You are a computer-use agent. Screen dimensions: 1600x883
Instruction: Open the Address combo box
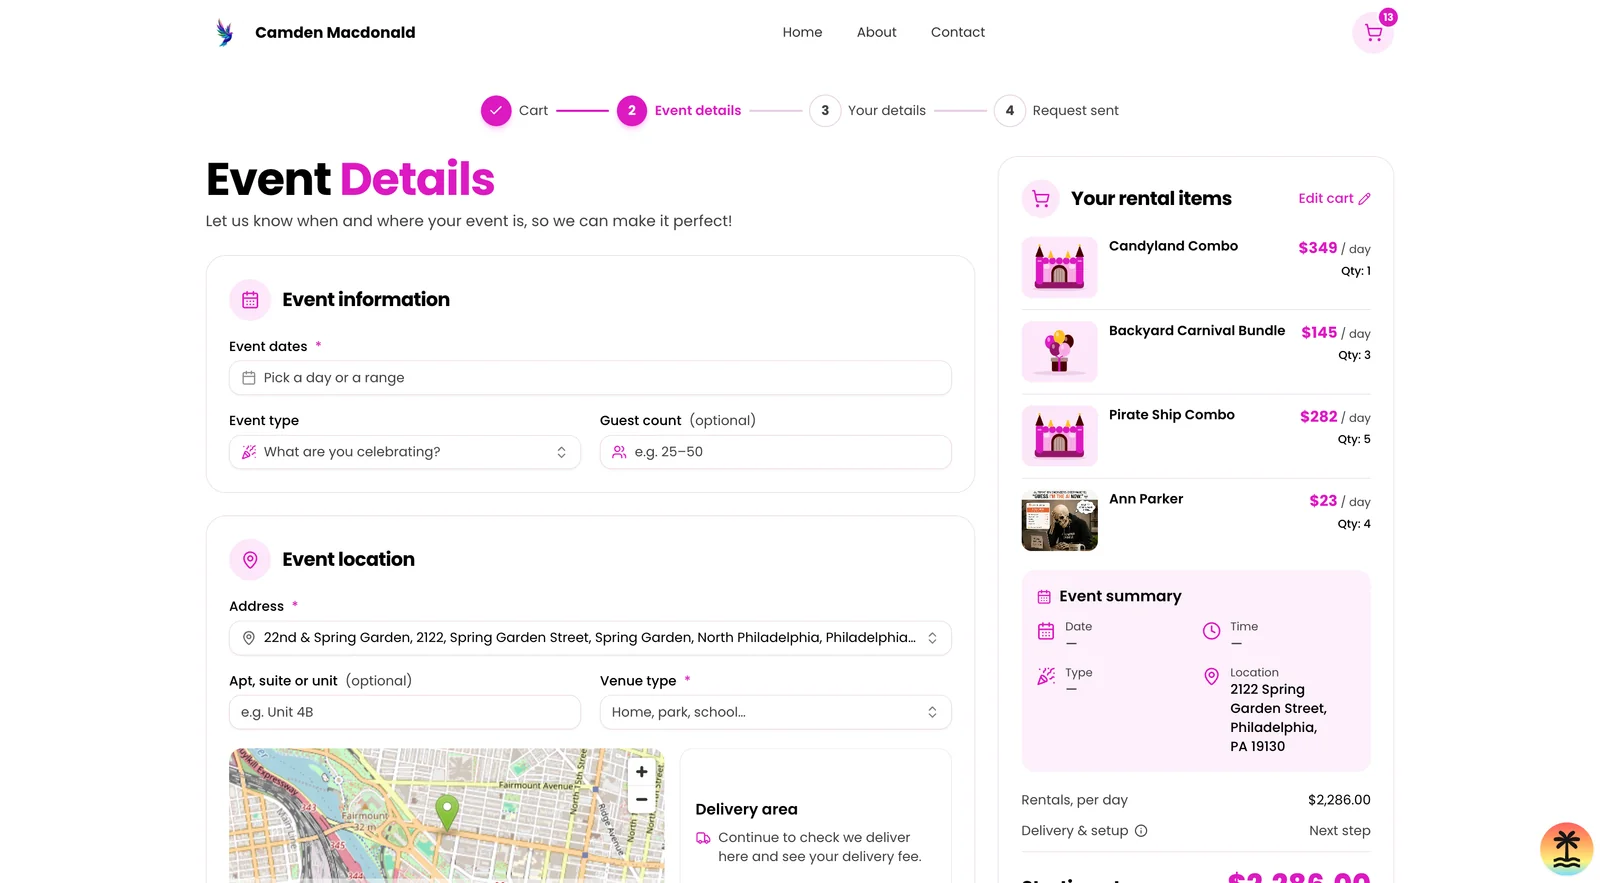coord(590,638)
